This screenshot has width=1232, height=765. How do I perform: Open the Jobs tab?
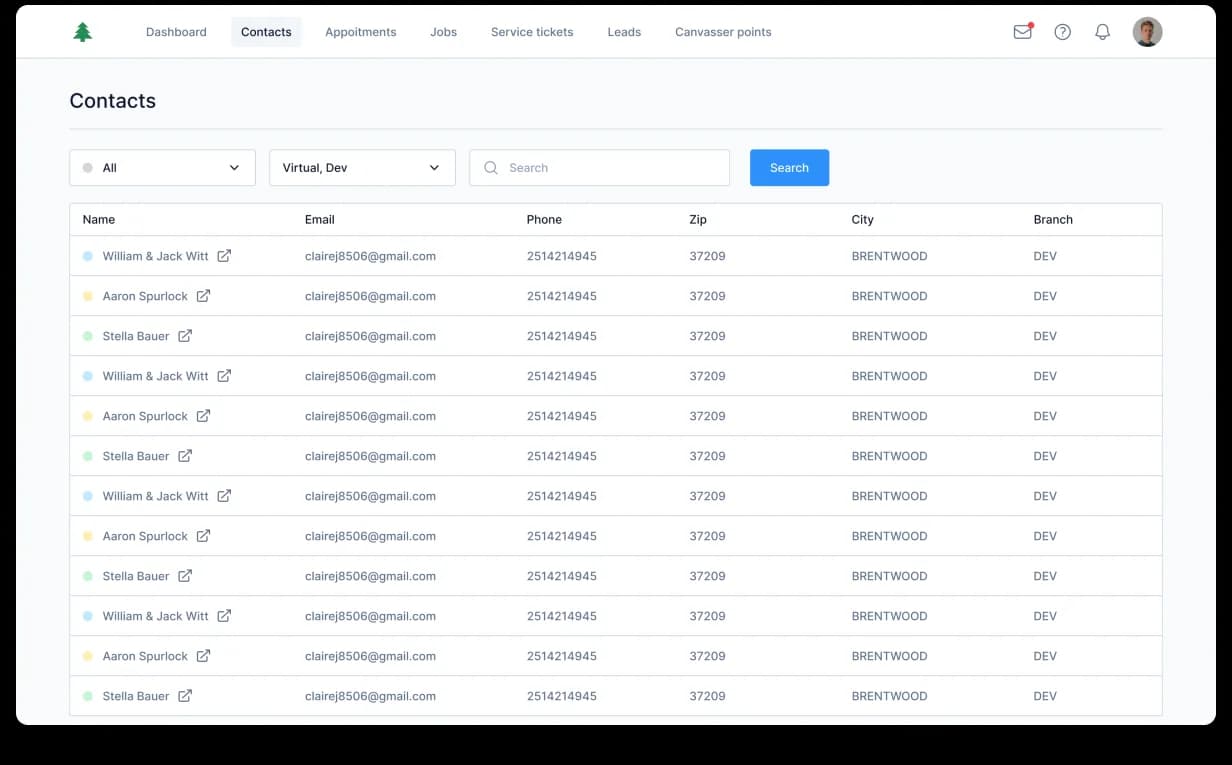pyautogui.click(x=444, y=32)
